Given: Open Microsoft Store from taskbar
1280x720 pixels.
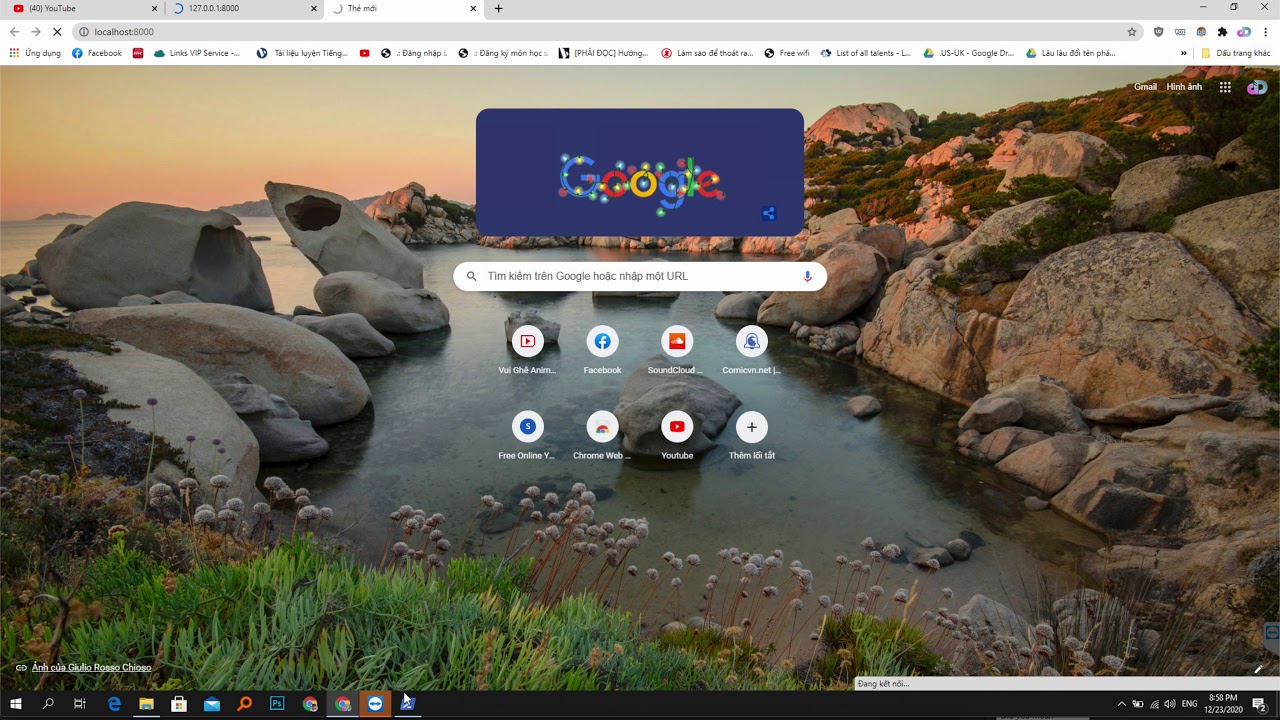Looking at the screenshot, I should tap(179, 704).
